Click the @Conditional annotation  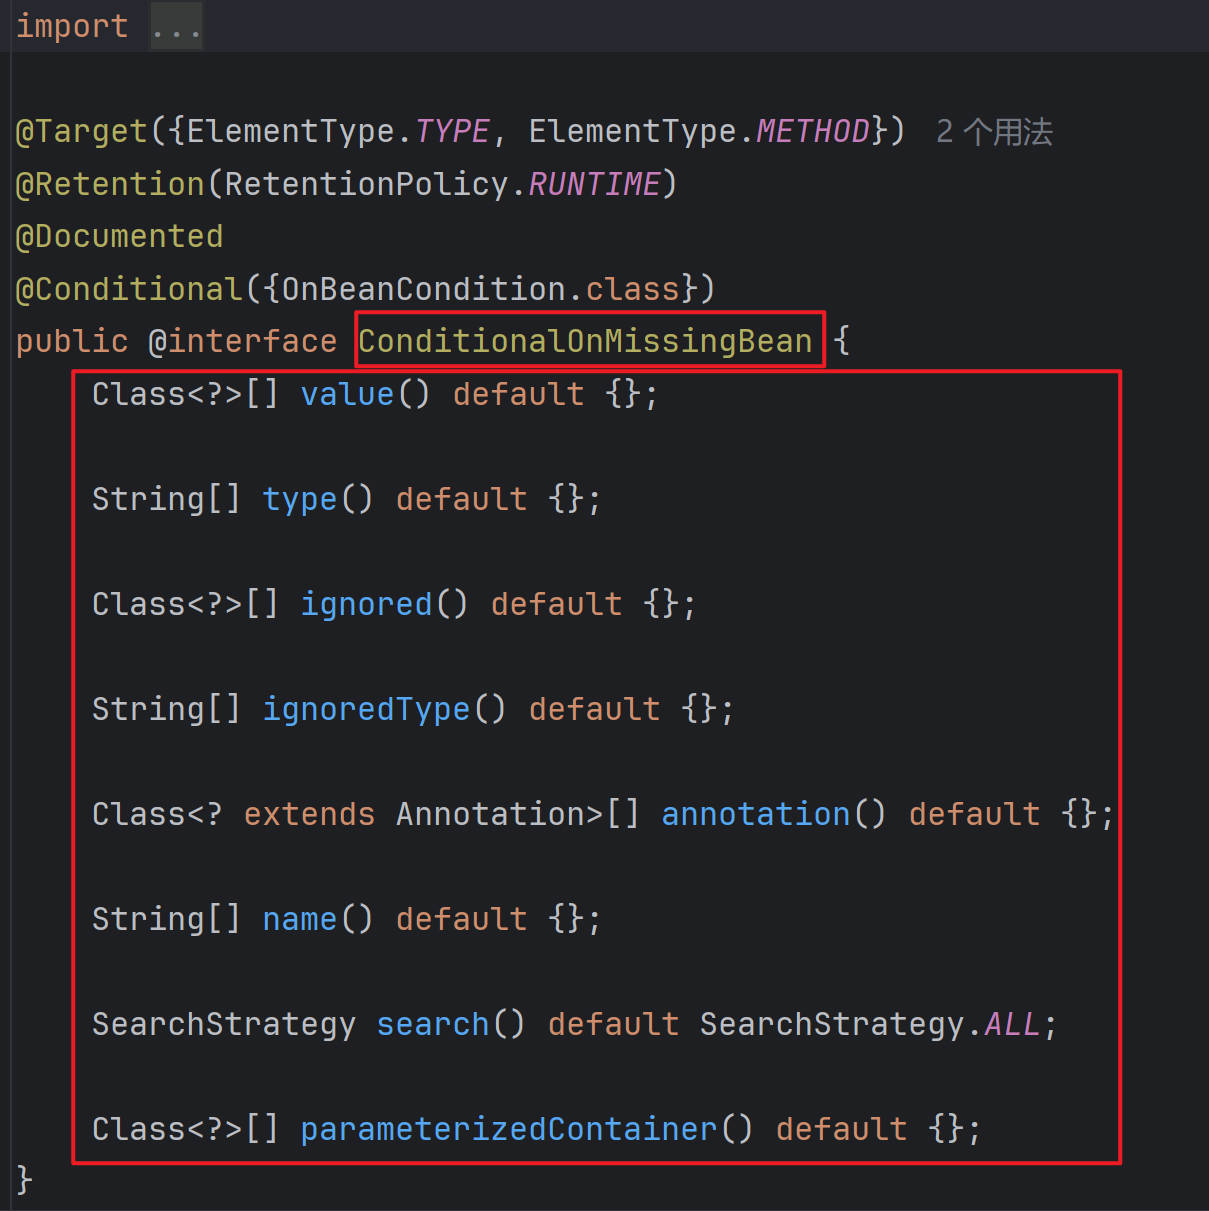pos(129,289)
